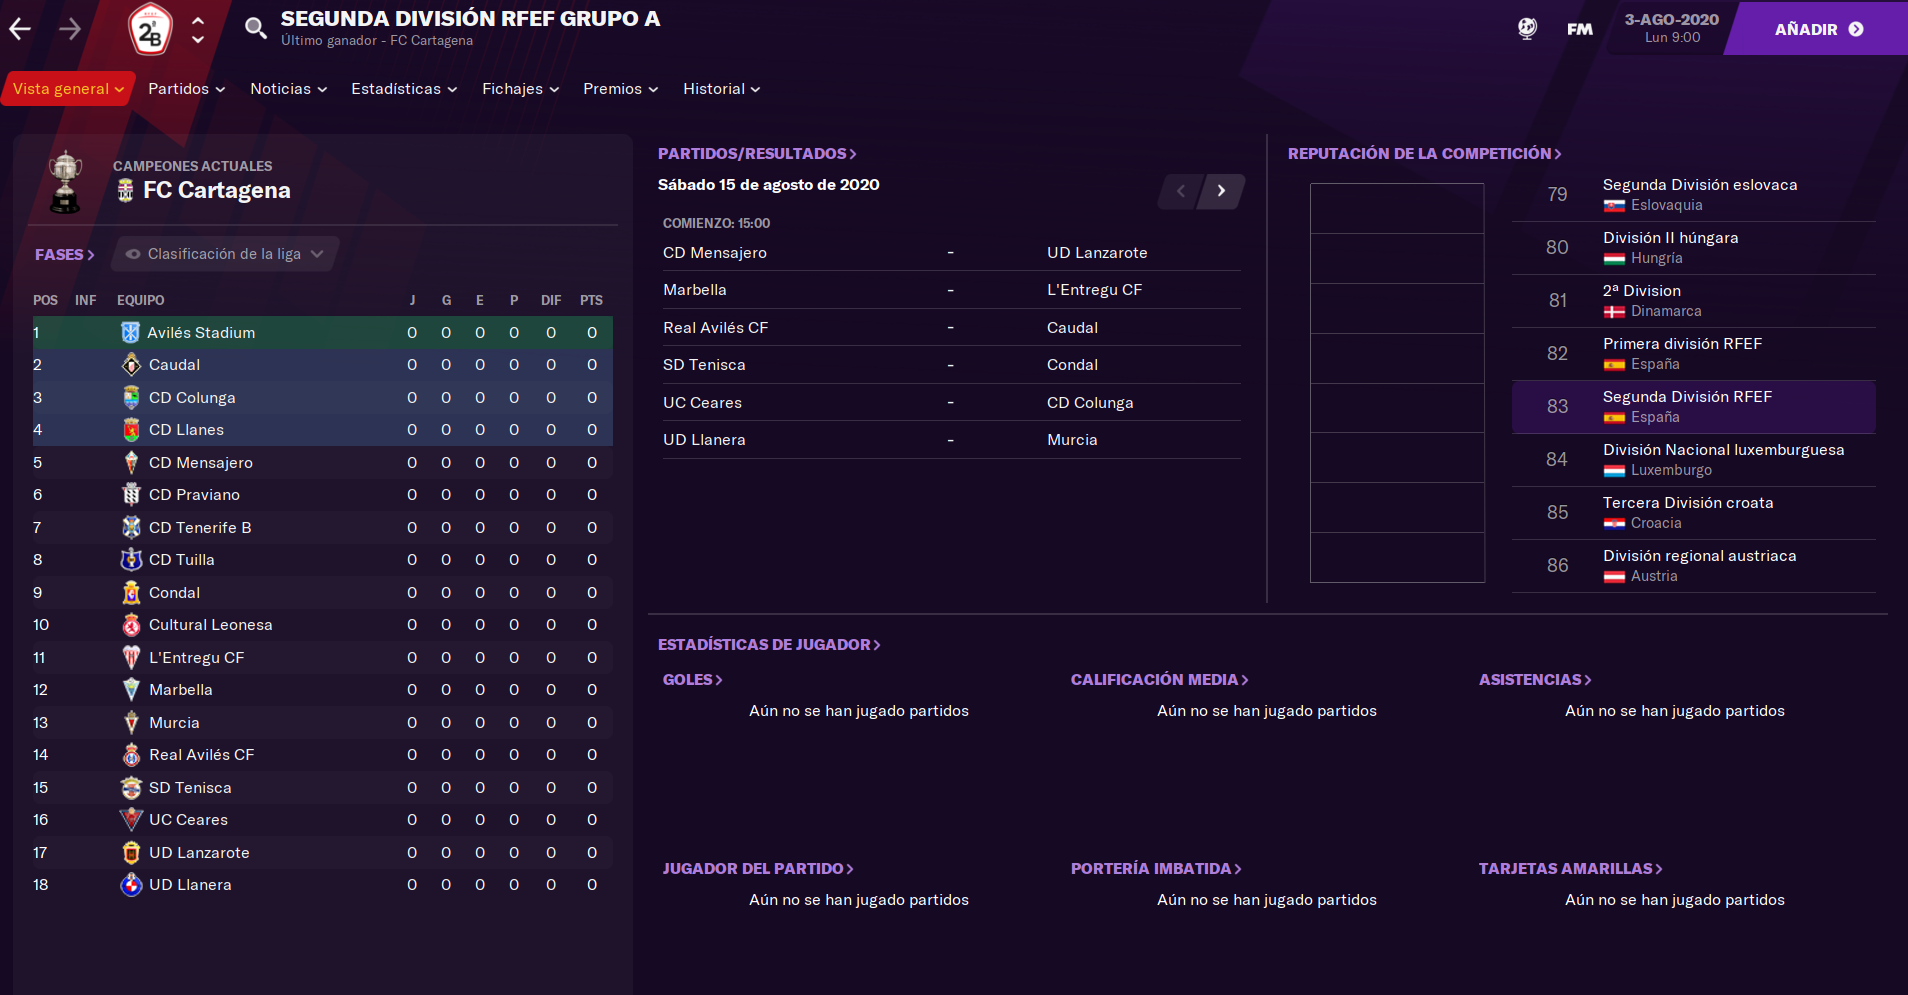
Task: Click the CD Llanes club badge
Action: point(131,430)
